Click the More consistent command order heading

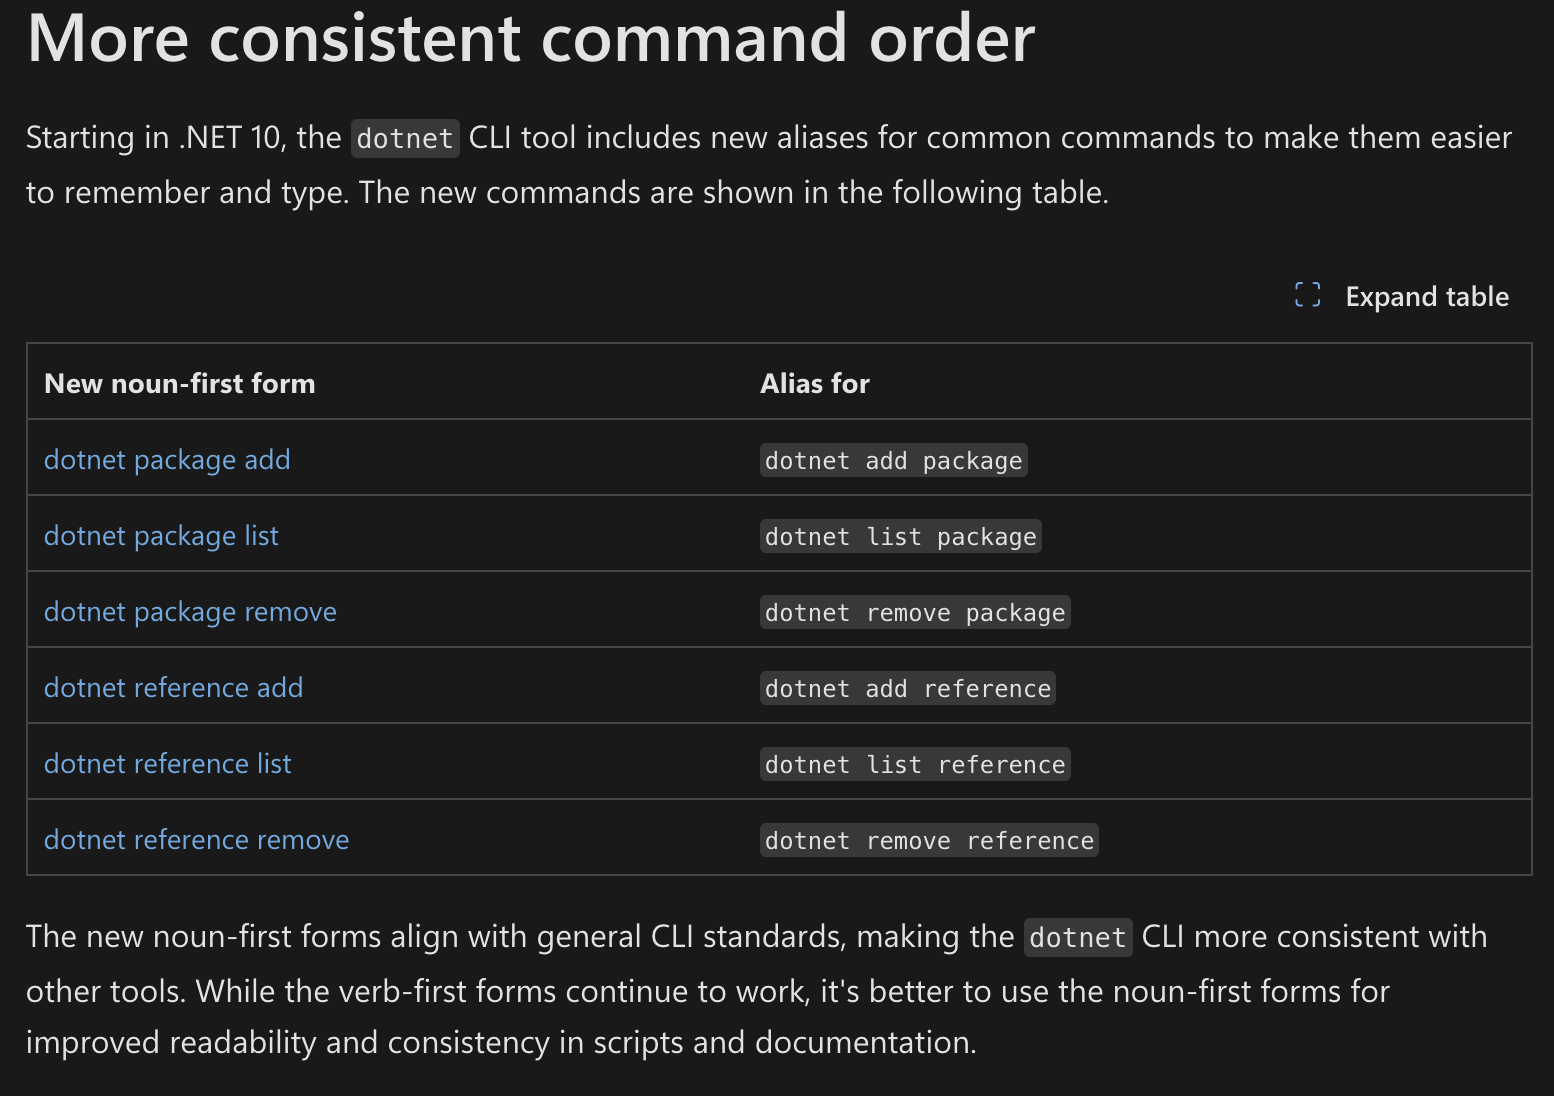530,40
